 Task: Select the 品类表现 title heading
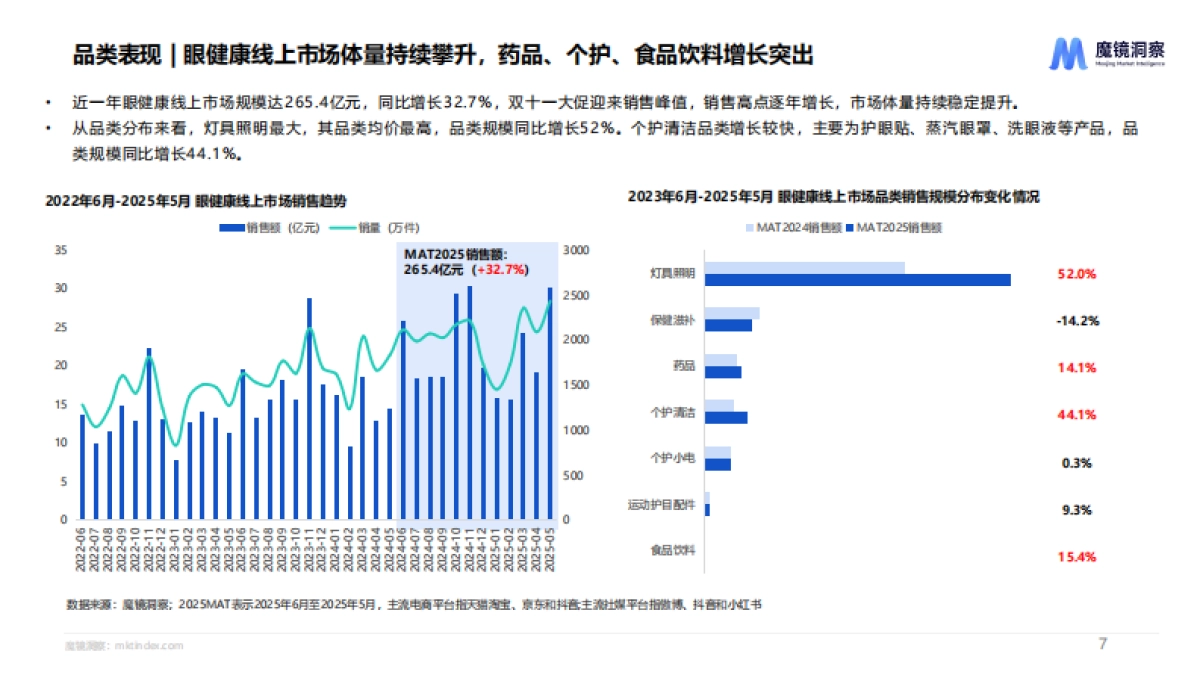[100, 53]
